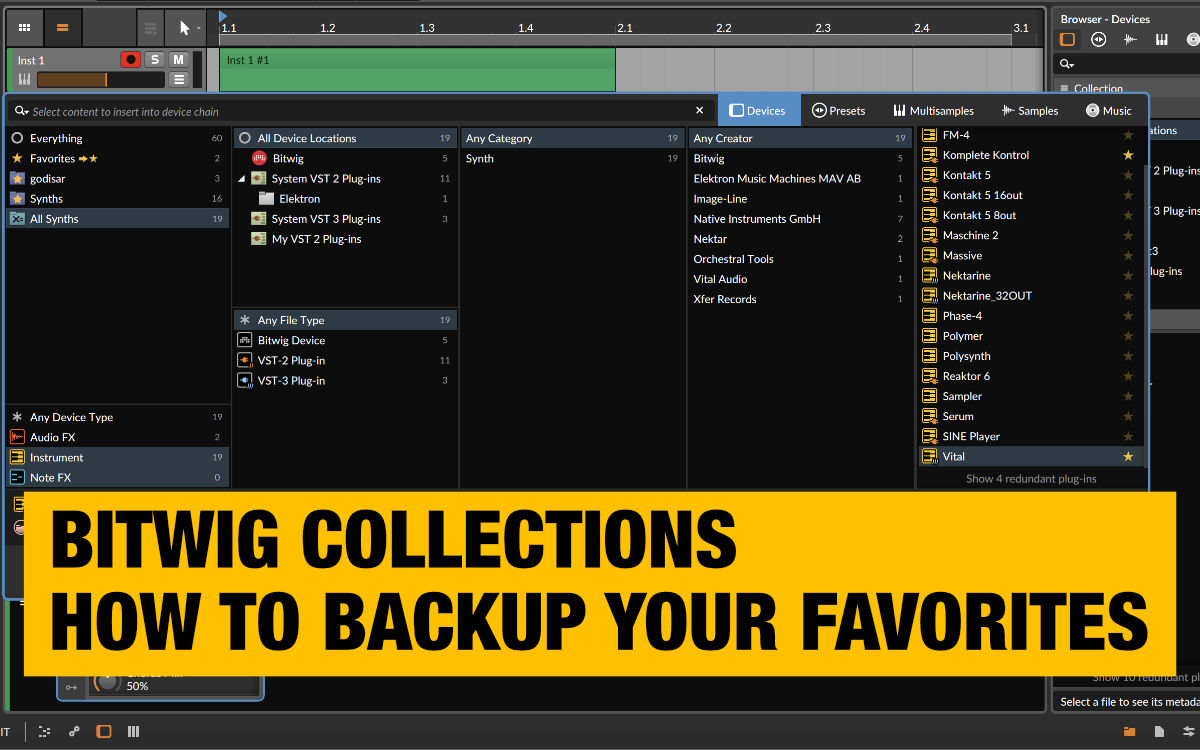
Task: Show 4 redundant plug-ins
Action: [1031, 478]
